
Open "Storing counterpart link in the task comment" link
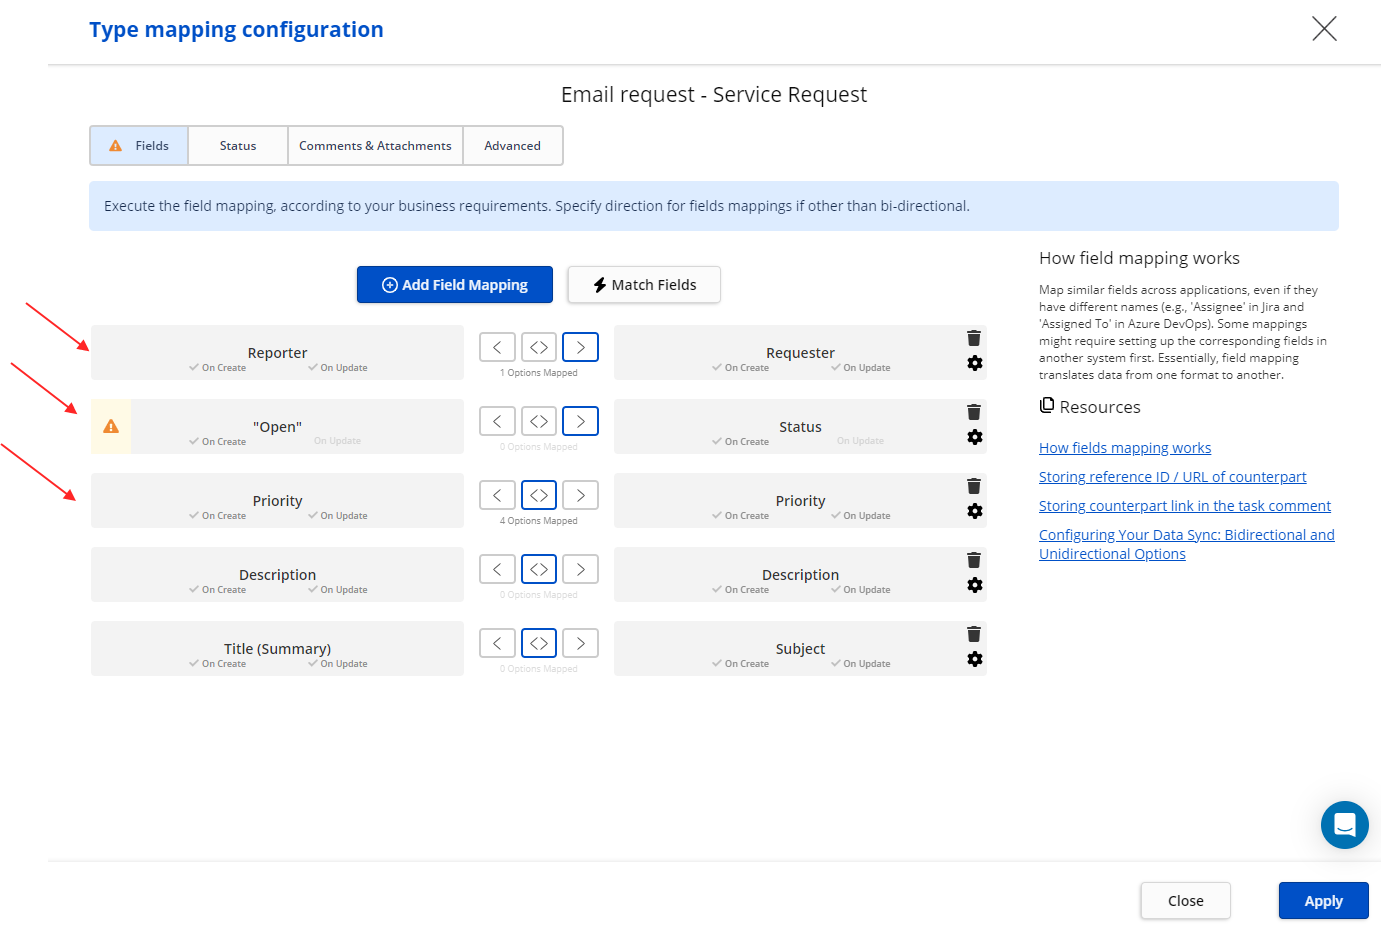tap(1185, 506)
